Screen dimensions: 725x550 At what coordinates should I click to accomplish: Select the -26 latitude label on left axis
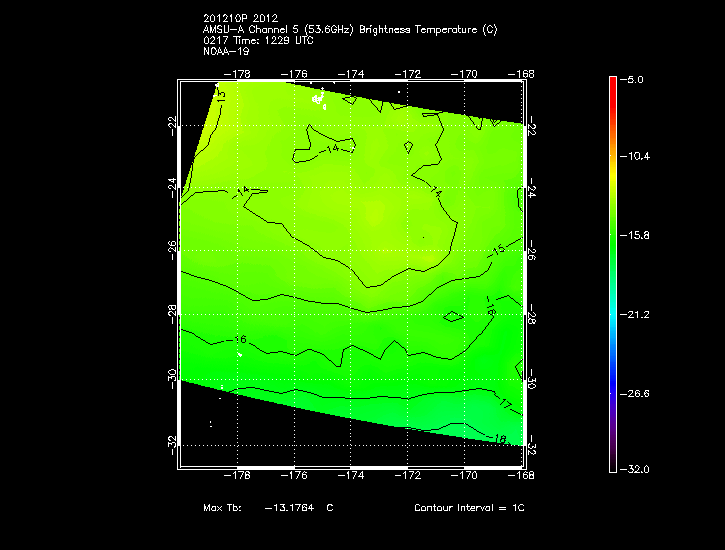pyautogui.click(x=172, y=247)
